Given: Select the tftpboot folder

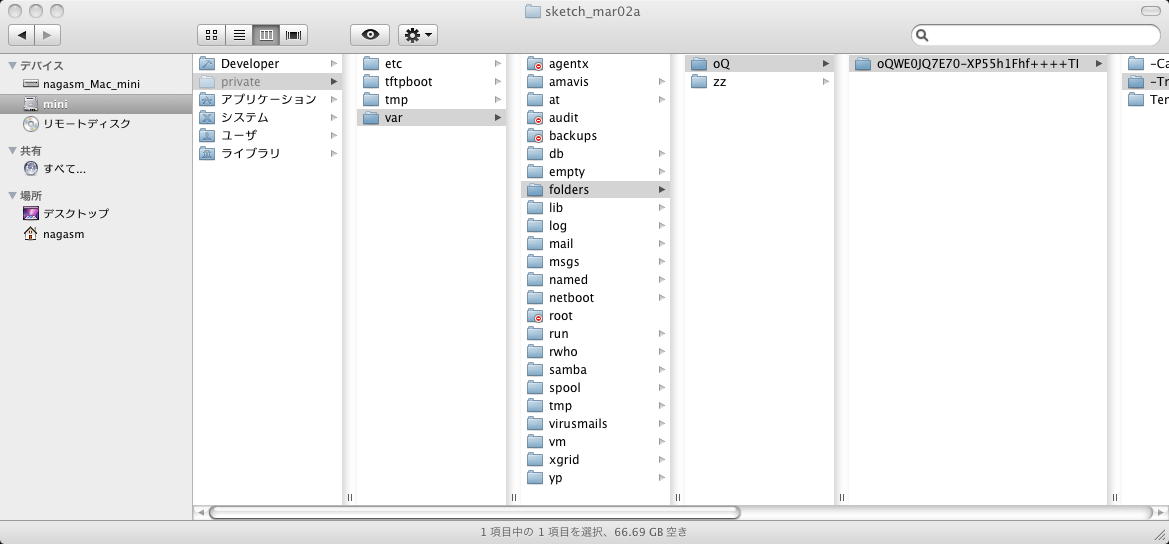Looking at the screenshot, I should pos(432,81).
